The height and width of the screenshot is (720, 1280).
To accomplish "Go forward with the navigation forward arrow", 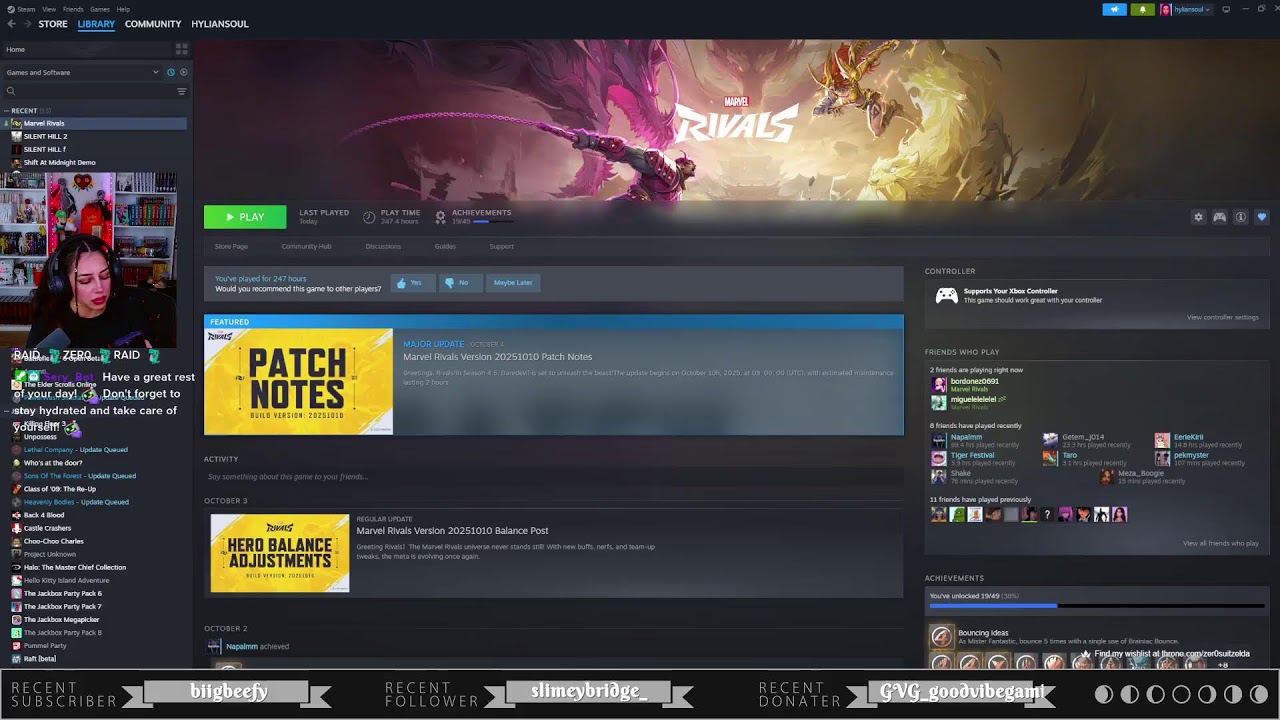I will [27, 24].
